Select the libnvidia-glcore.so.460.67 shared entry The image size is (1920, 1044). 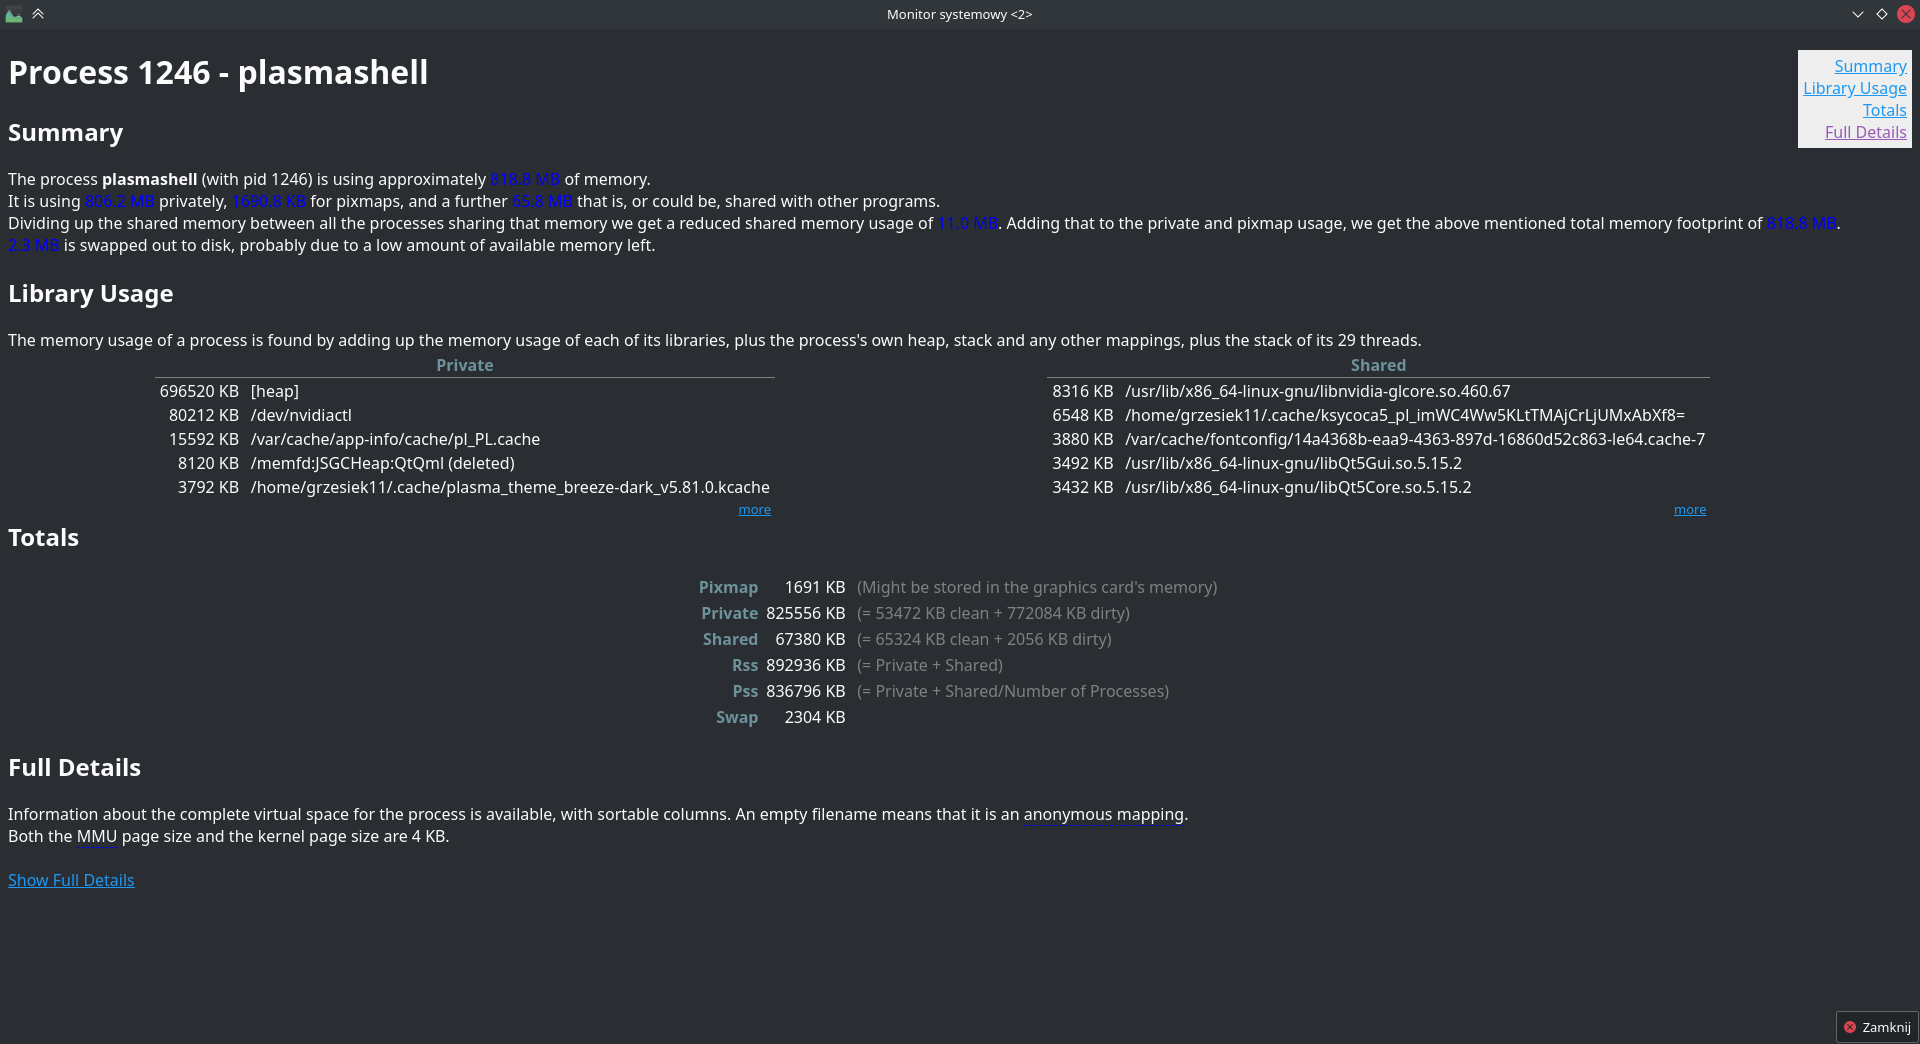(x=1317, y=392)
